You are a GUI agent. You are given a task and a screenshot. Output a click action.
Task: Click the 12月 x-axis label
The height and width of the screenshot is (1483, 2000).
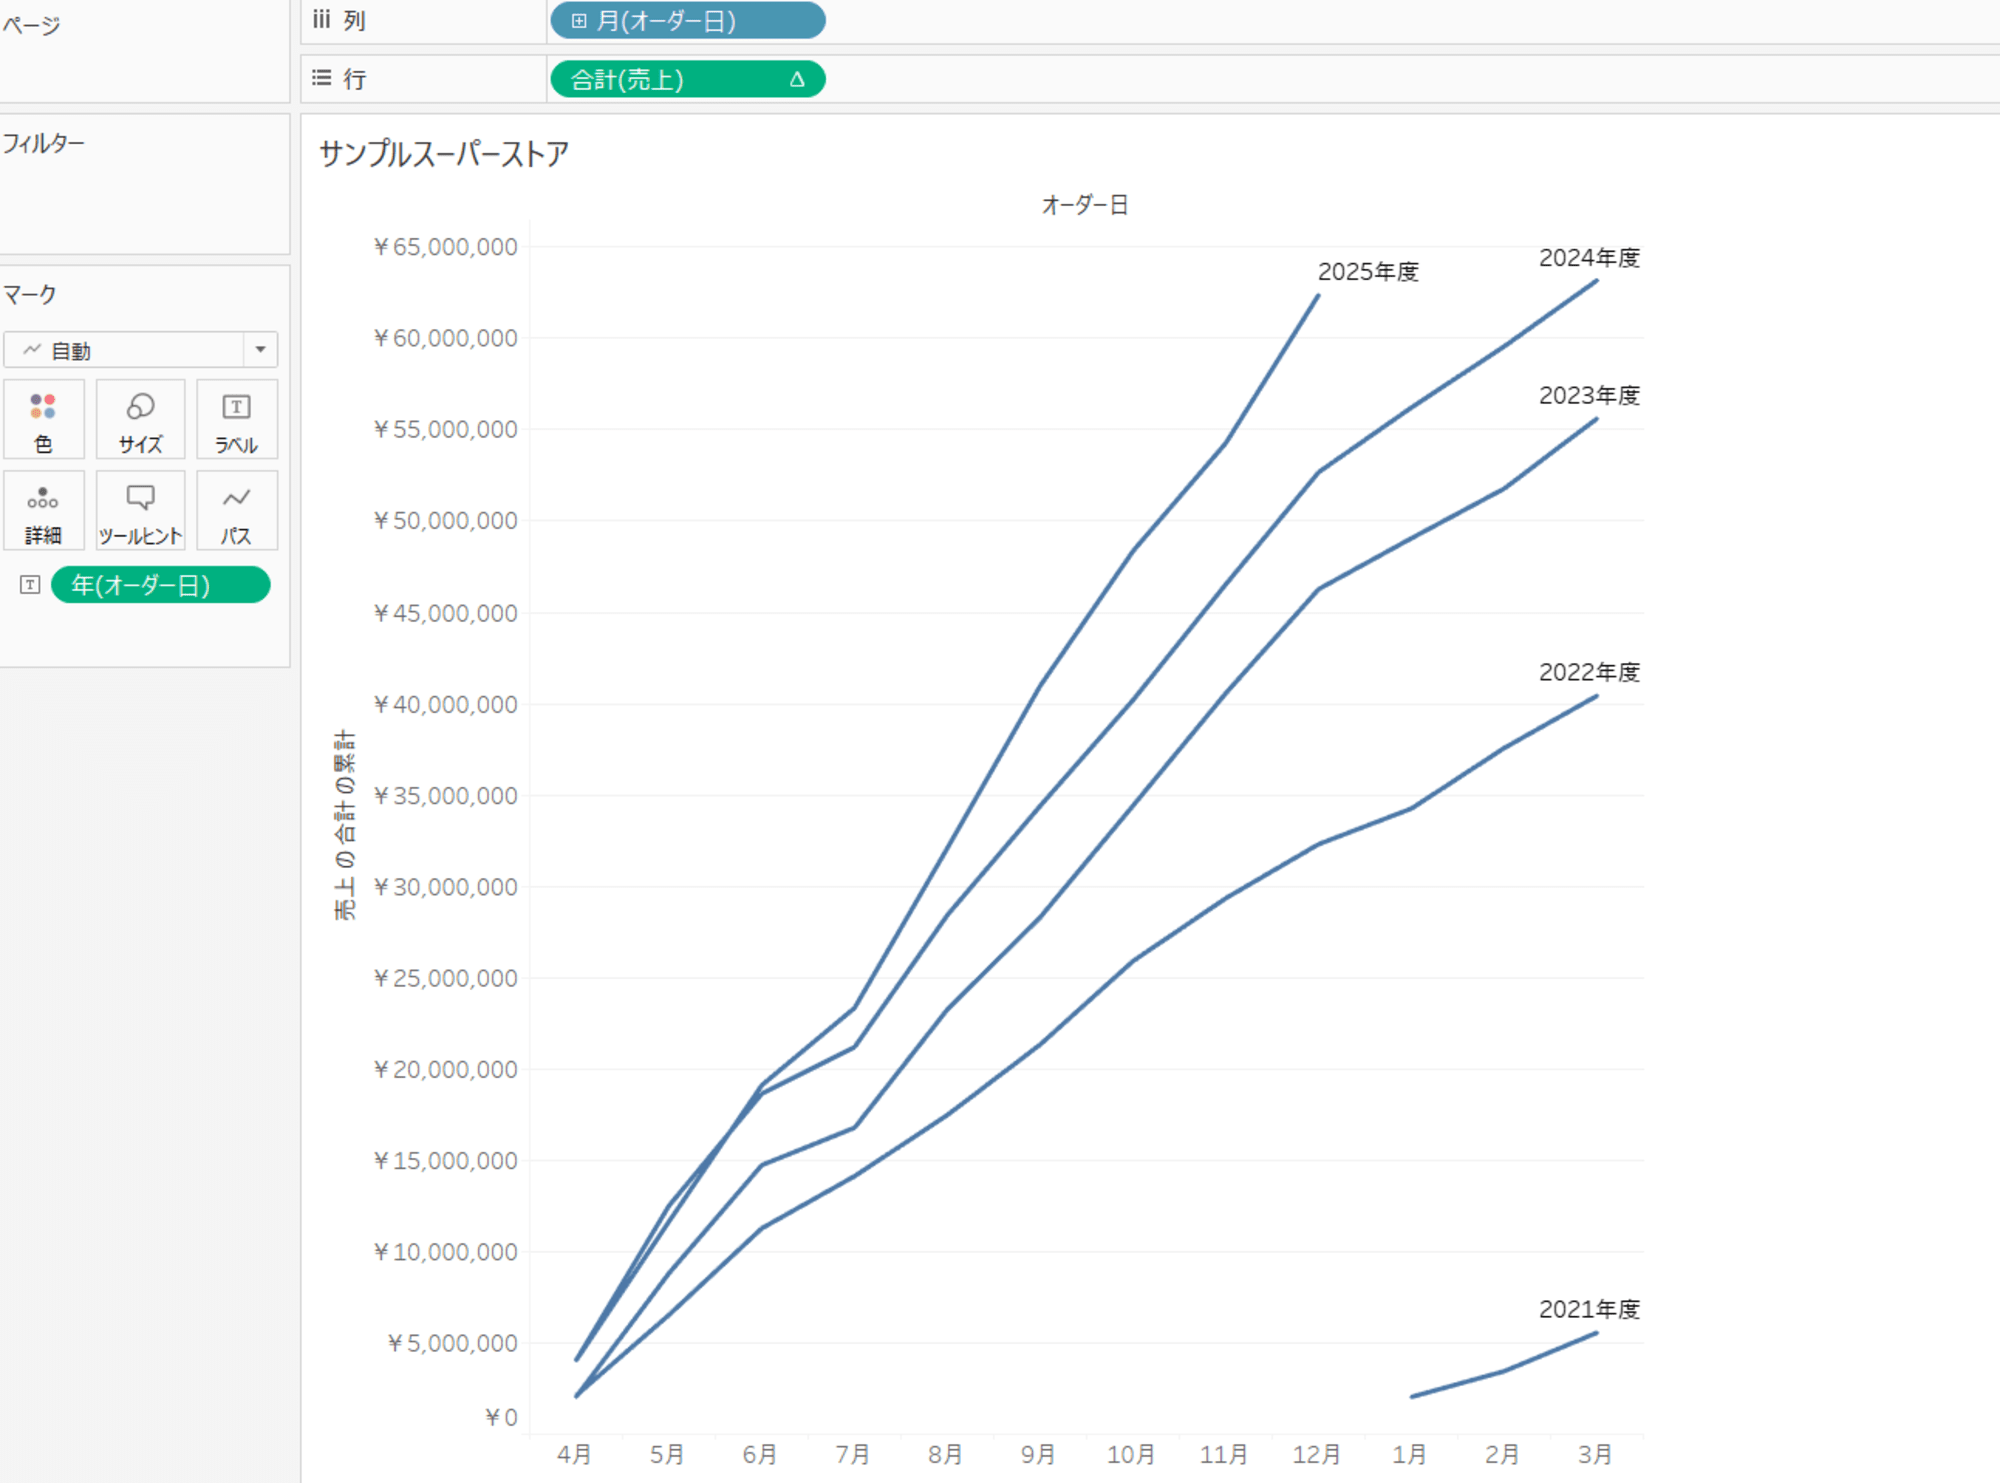[x=1317, y=1455]
